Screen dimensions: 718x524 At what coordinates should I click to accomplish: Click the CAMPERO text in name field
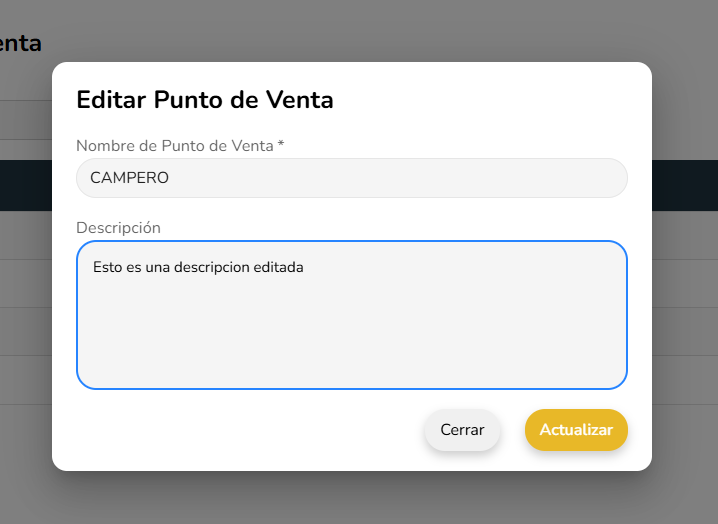coord(130,178)
